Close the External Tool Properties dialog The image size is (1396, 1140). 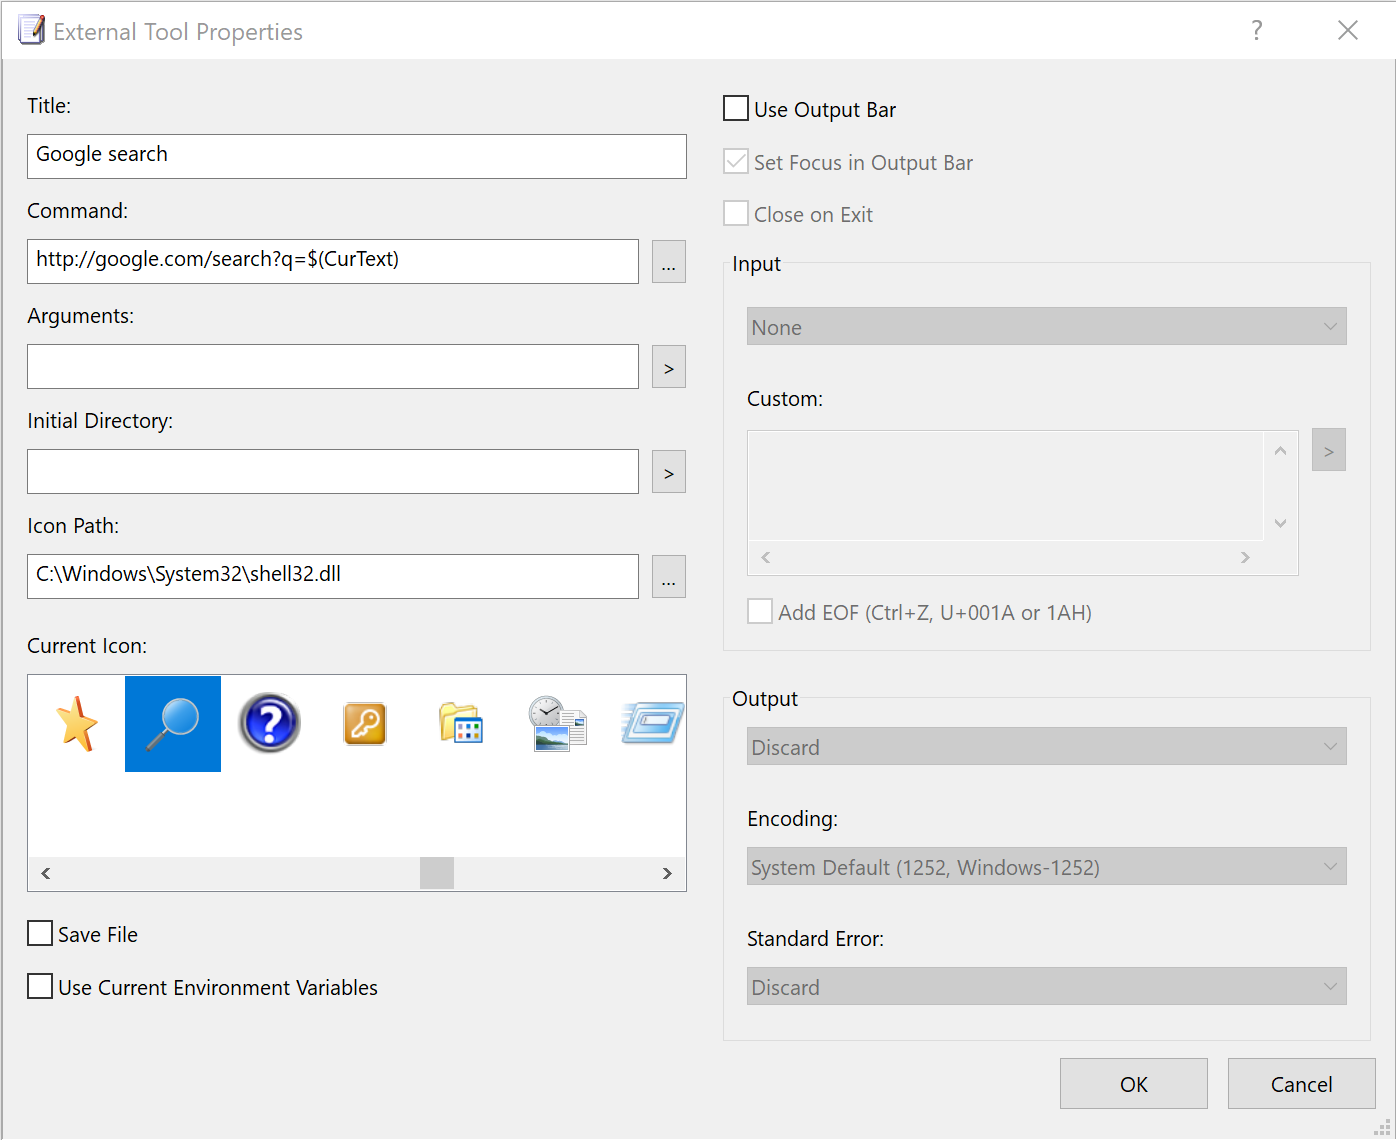[1348, 30]
